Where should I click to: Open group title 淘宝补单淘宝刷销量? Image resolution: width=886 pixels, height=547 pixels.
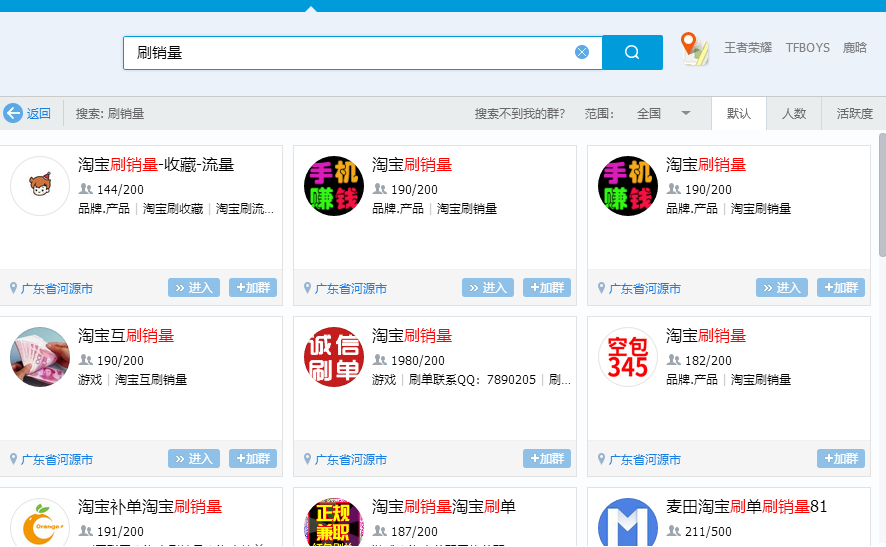tap(150, 507)
